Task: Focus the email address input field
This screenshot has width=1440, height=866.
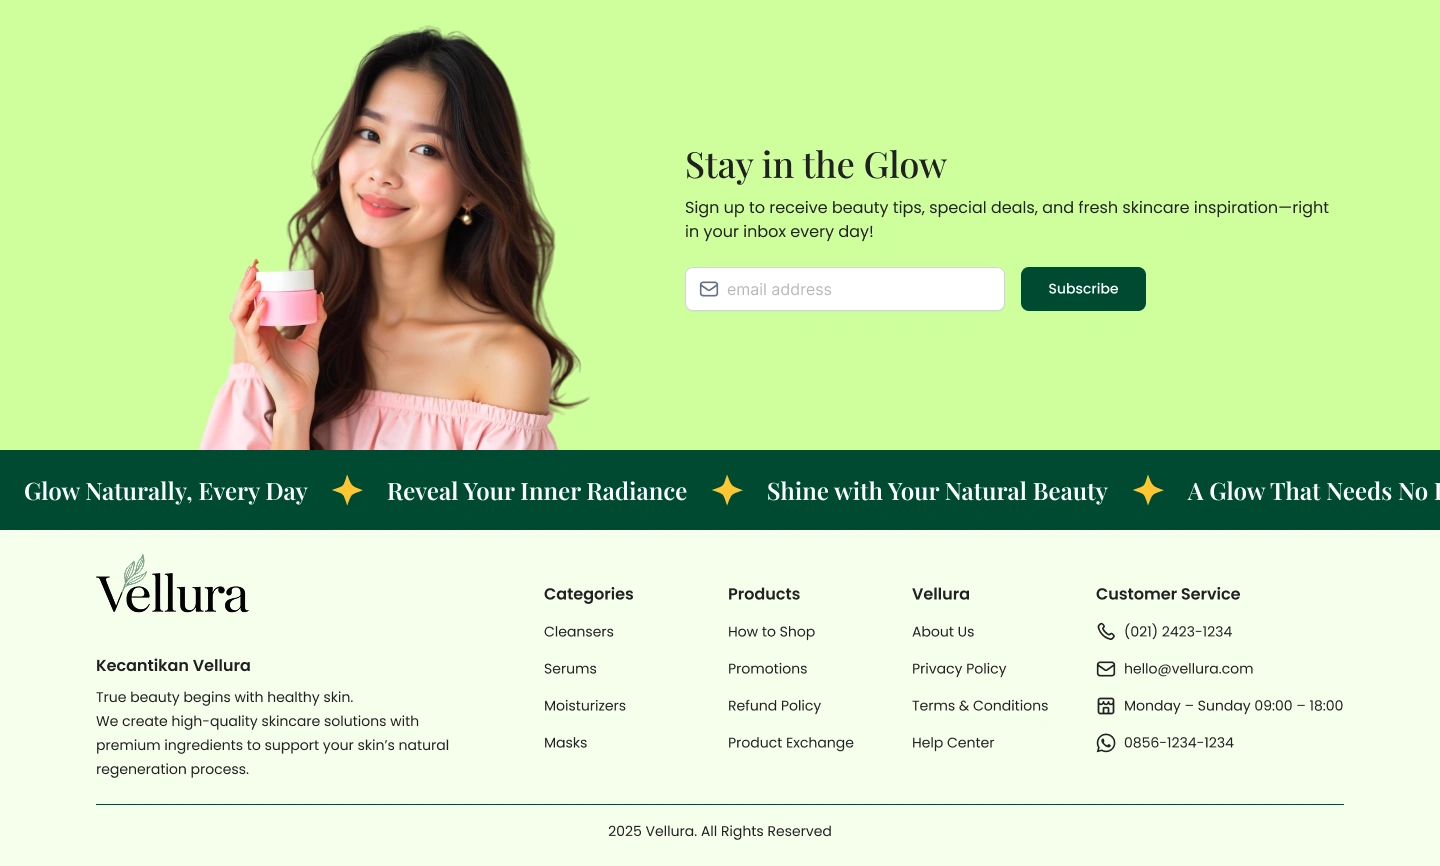Action: 845,289
